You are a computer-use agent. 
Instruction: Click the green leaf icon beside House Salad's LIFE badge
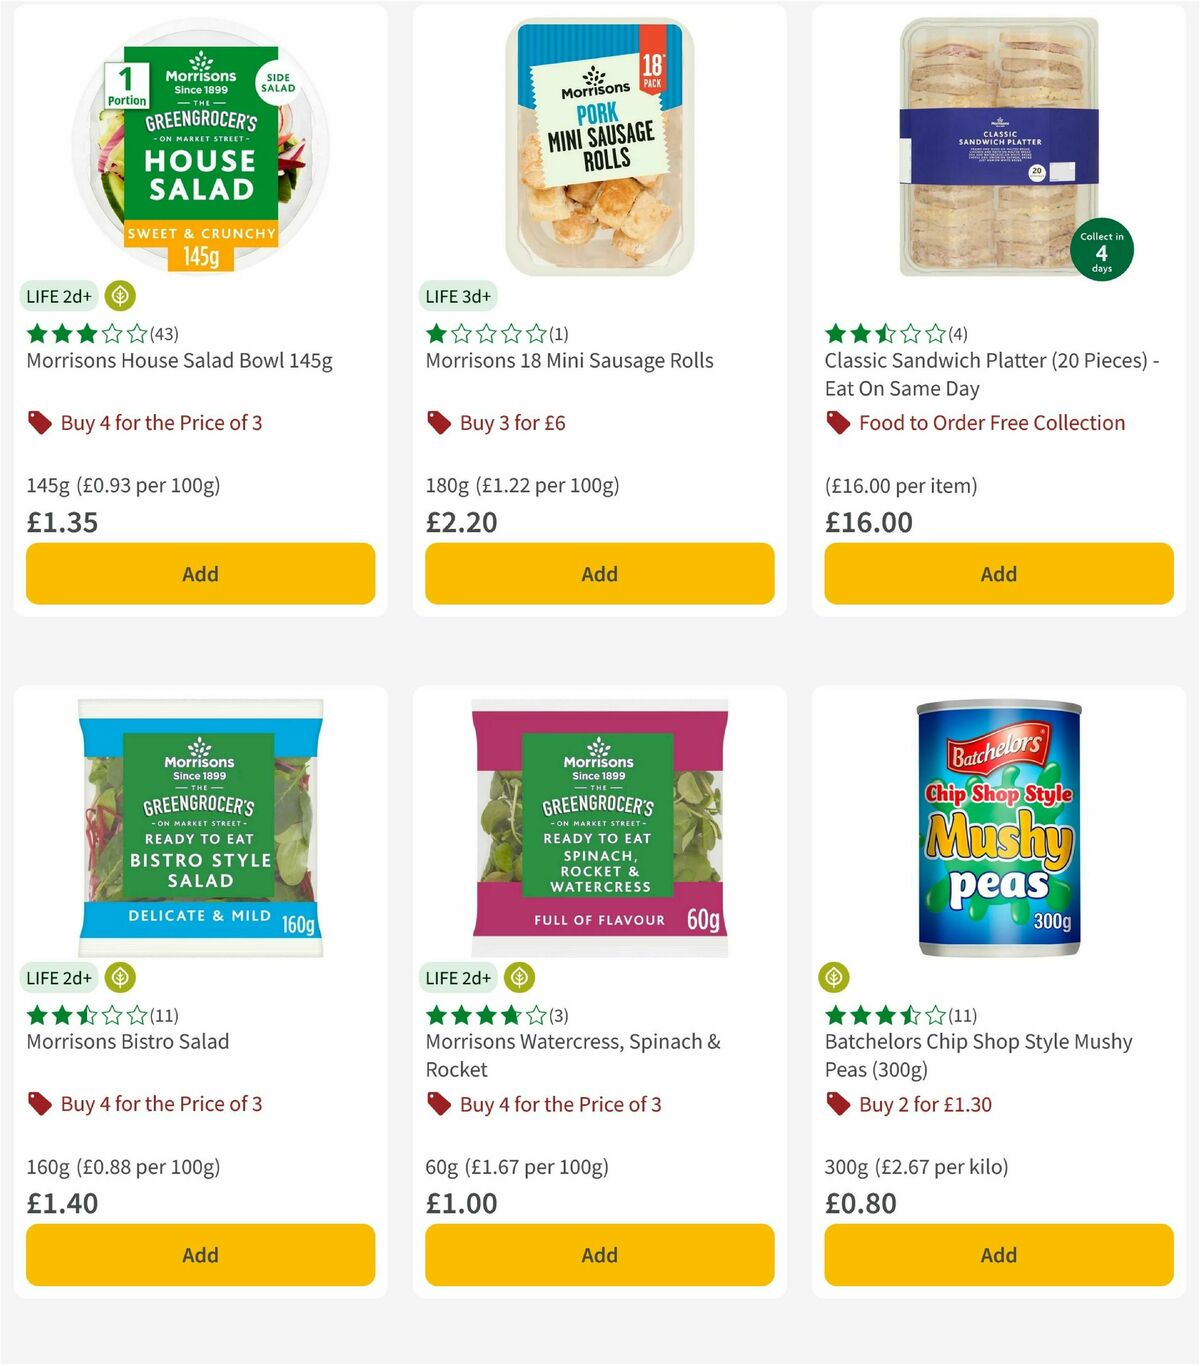119,296
